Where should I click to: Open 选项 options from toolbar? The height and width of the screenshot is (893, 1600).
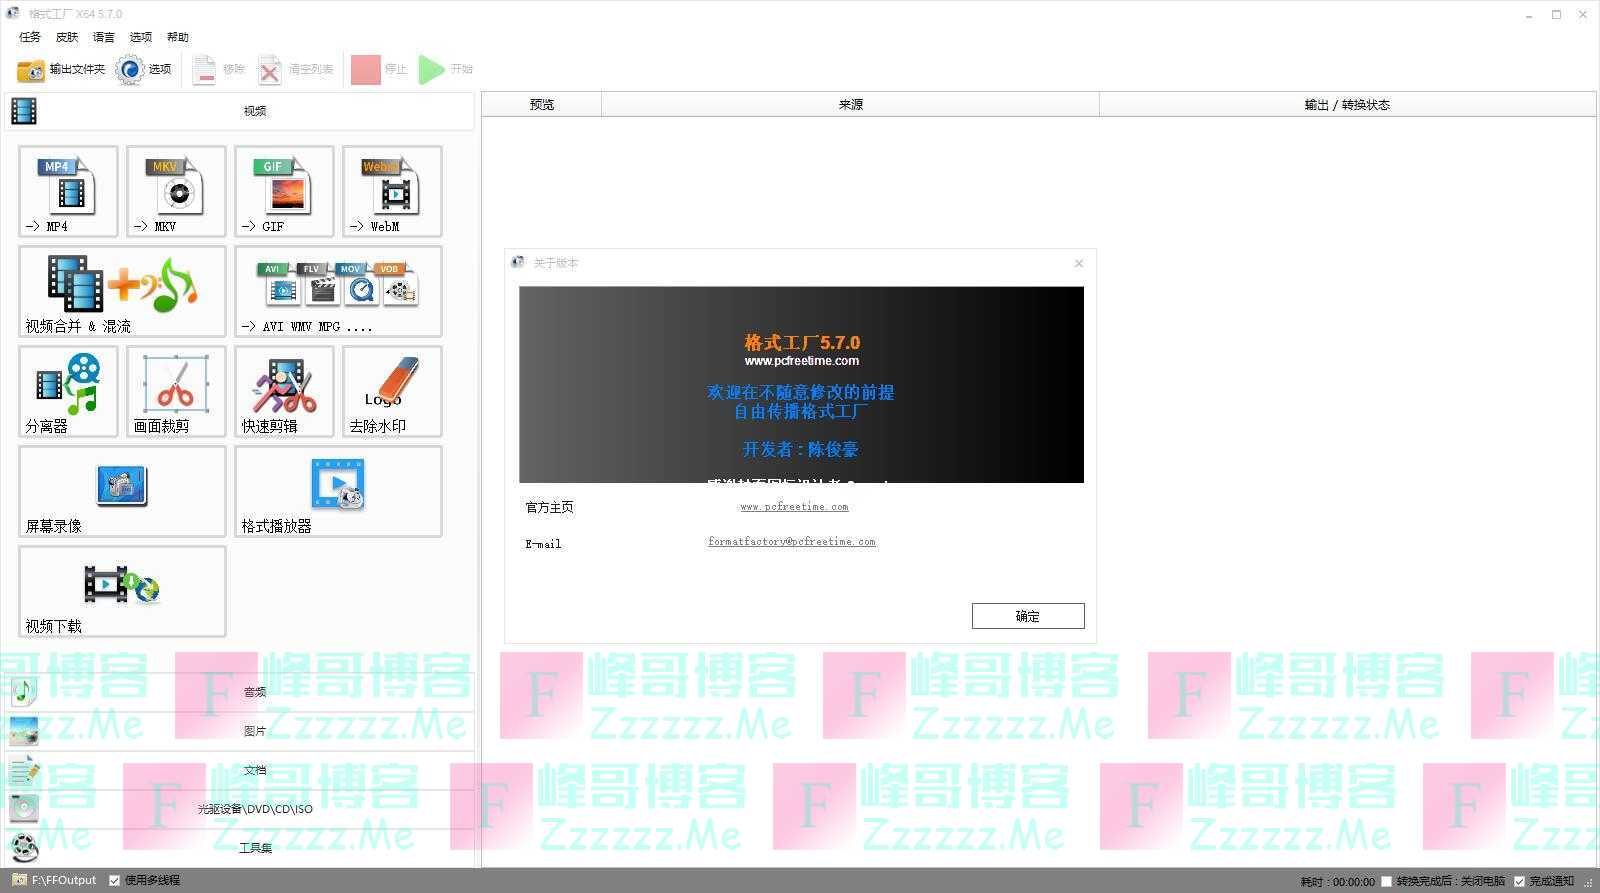click(x=143, y=69)
